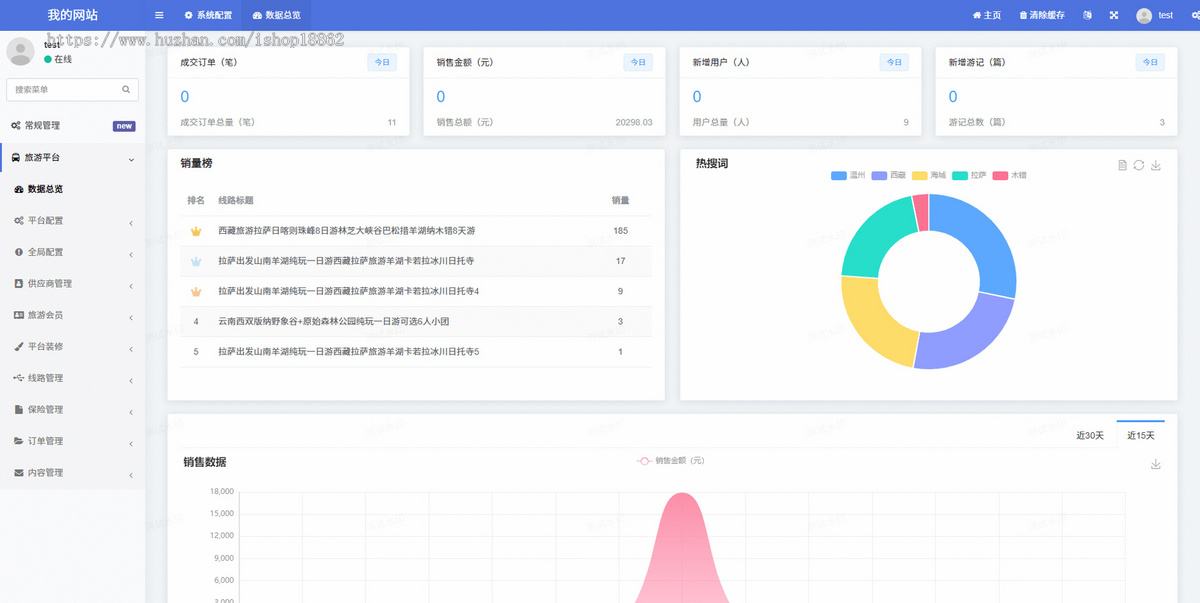1200x603 pixels.
Task: Expand the 线路管理 sidebar menu
Action: (72, 378)
